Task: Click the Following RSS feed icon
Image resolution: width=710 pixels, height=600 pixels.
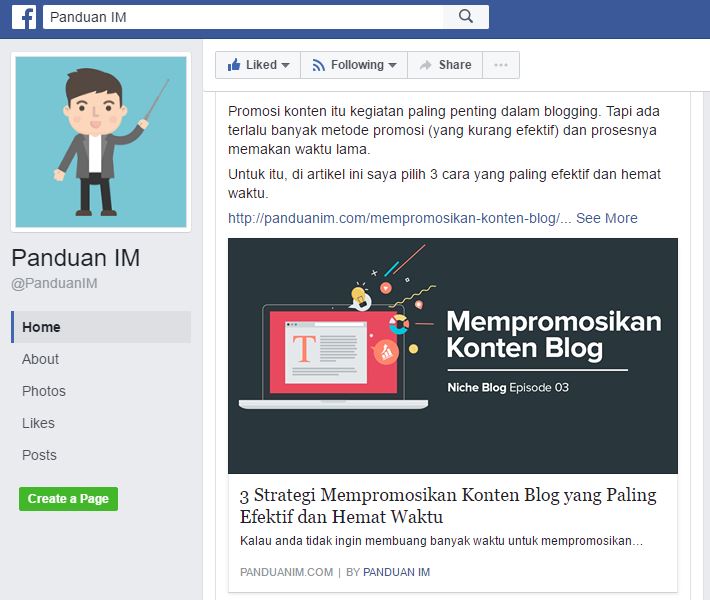Action: click(x=318, y=65)
